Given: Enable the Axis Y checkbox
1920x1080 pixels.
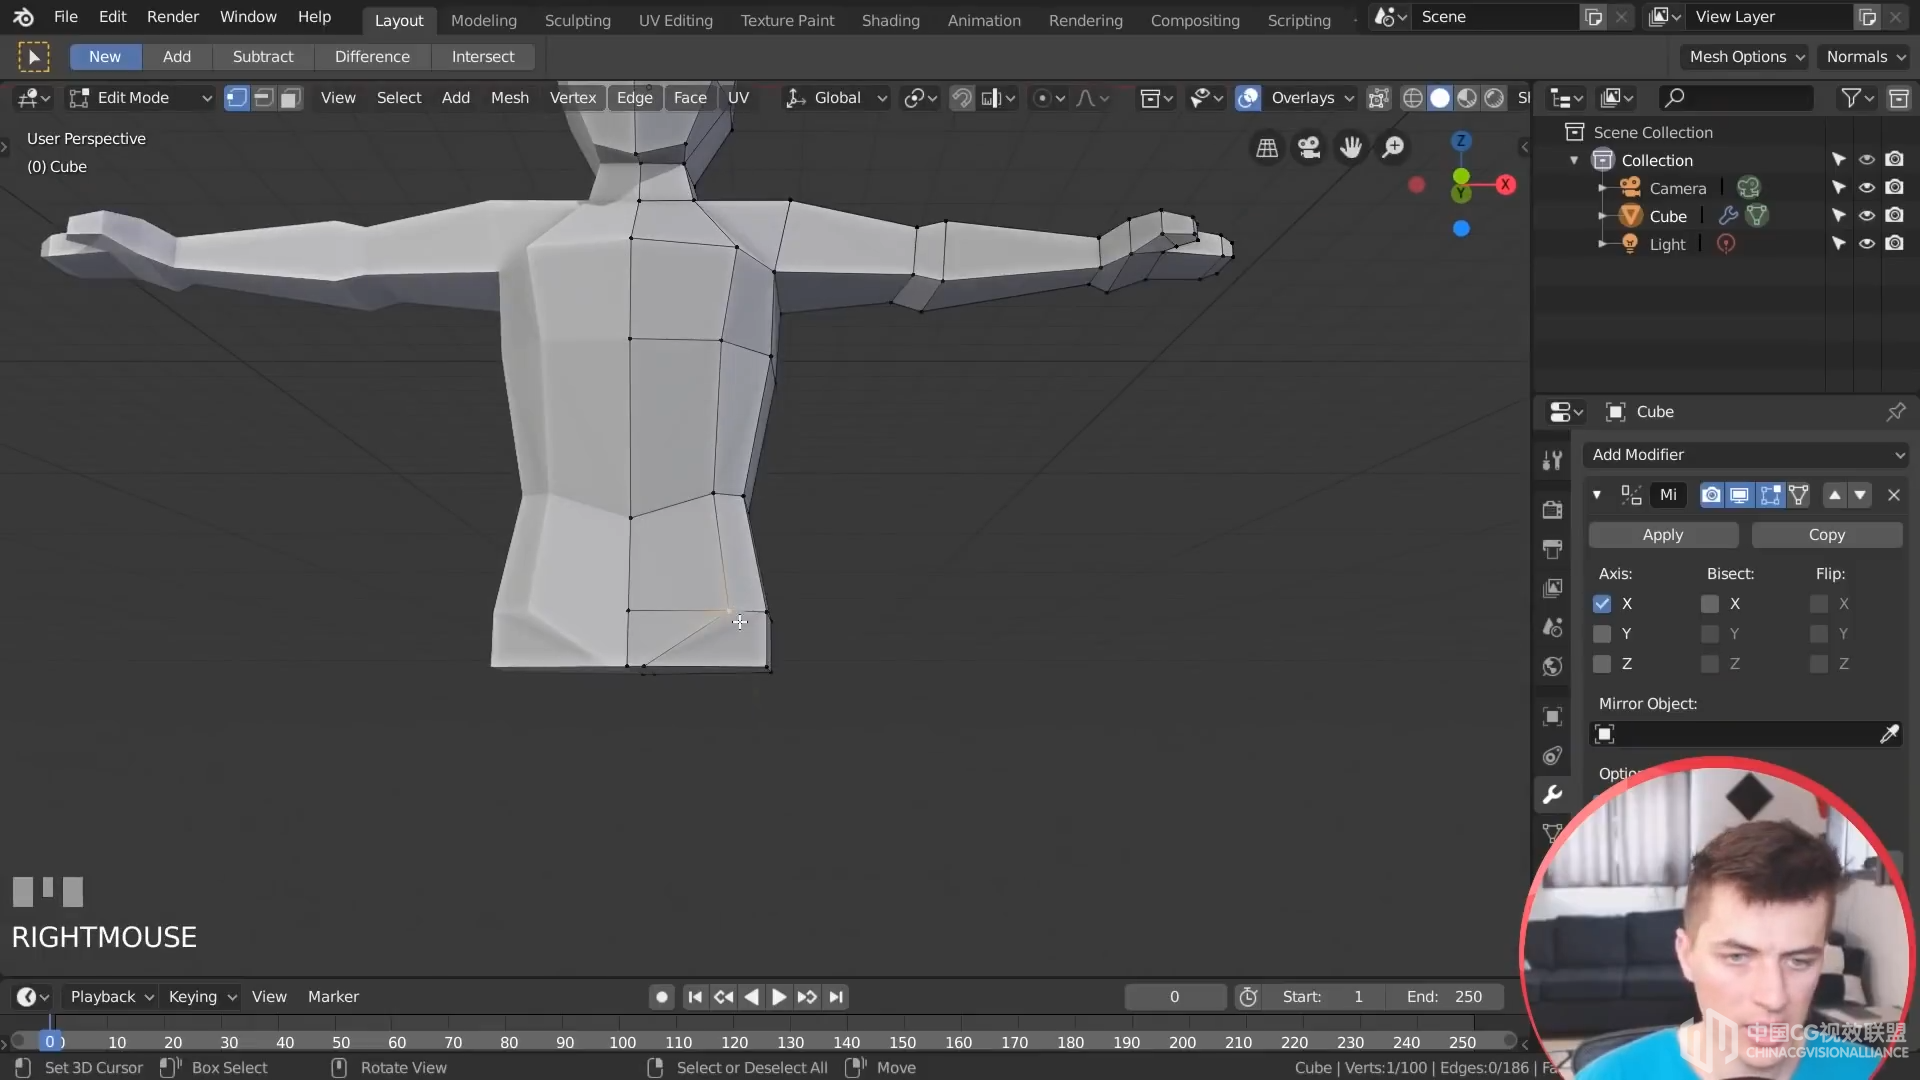Looking at the screenshot, I should 1602,634.
